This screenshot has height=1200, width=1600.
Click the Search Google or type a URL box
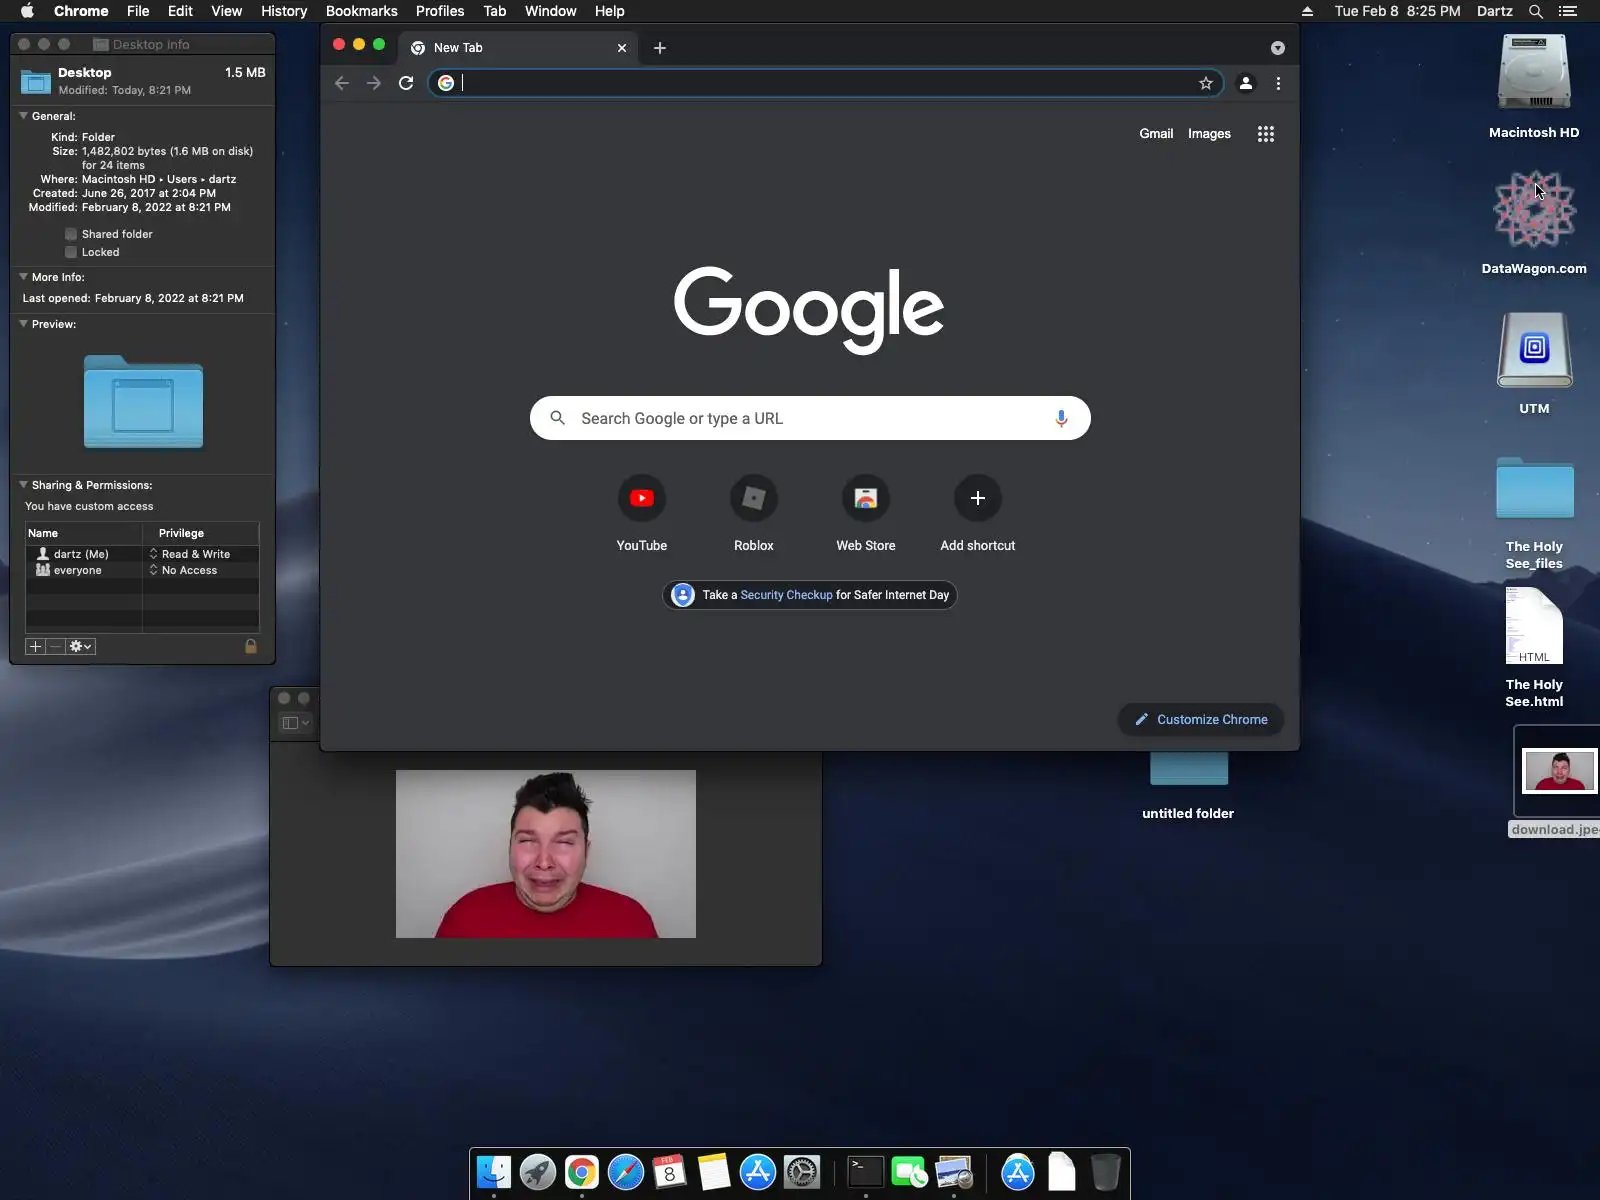click(810, 418)
